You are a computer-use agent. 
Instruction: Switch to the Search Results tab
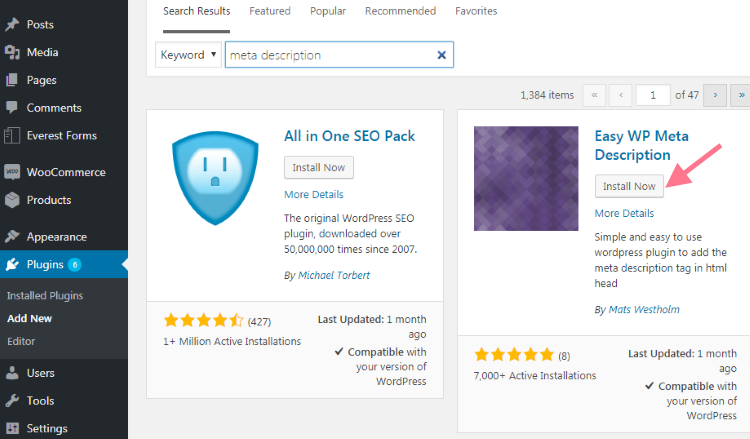click(197, 11)
